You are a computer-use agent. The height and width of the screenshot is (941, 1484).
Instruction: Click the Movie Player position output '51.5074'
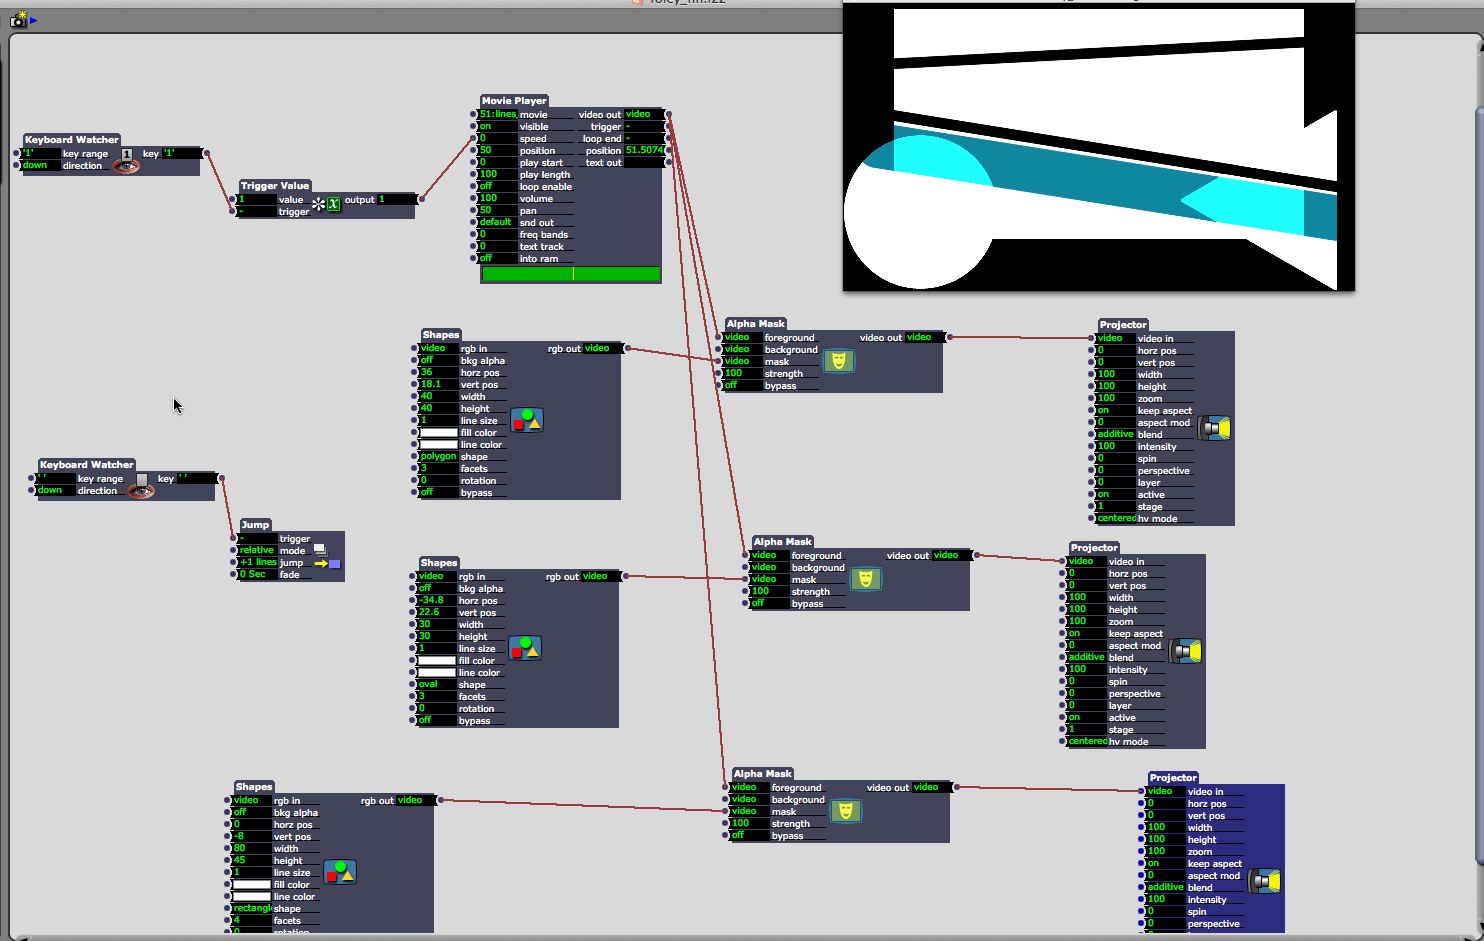coord(644,151)
